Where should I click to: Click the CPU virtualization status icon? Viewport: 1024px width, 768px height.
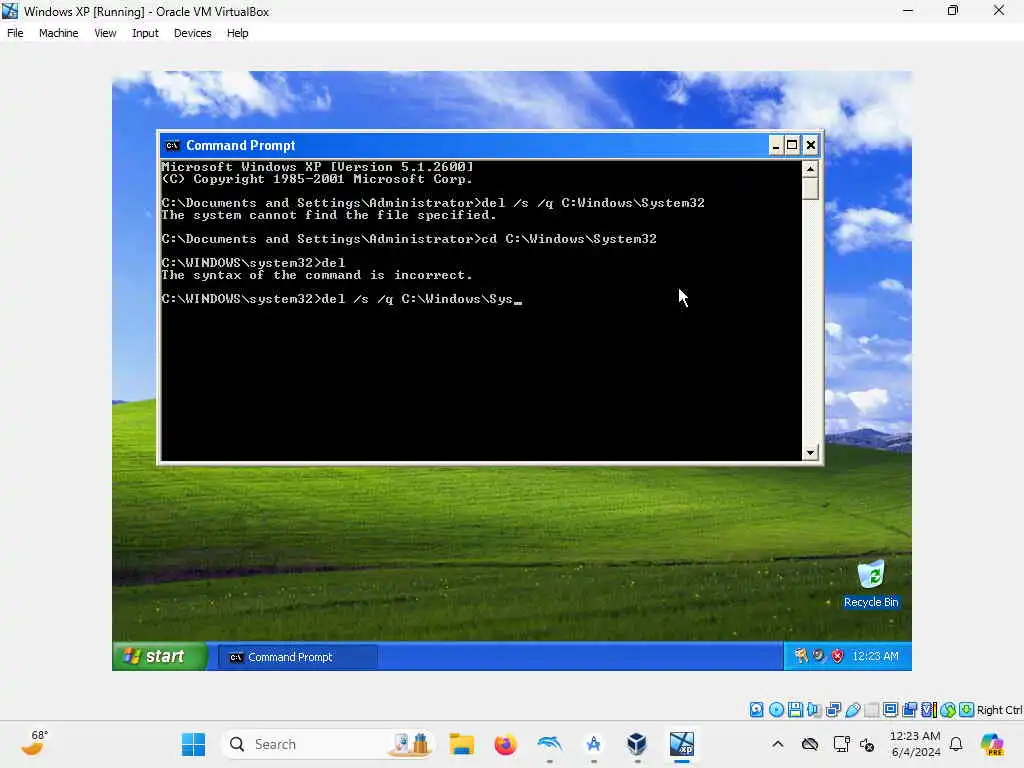click(x=929, y=709)
